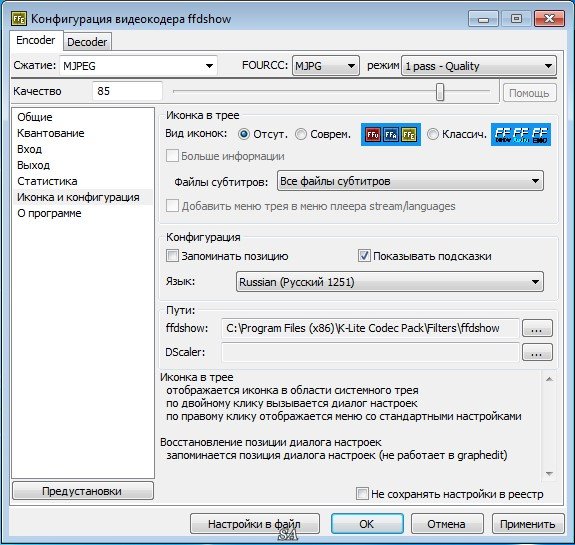Image resolution: width=575 pixels, height=545 pixels.
Task: Click the Предустановки button
Action: [x=83, y=491]
